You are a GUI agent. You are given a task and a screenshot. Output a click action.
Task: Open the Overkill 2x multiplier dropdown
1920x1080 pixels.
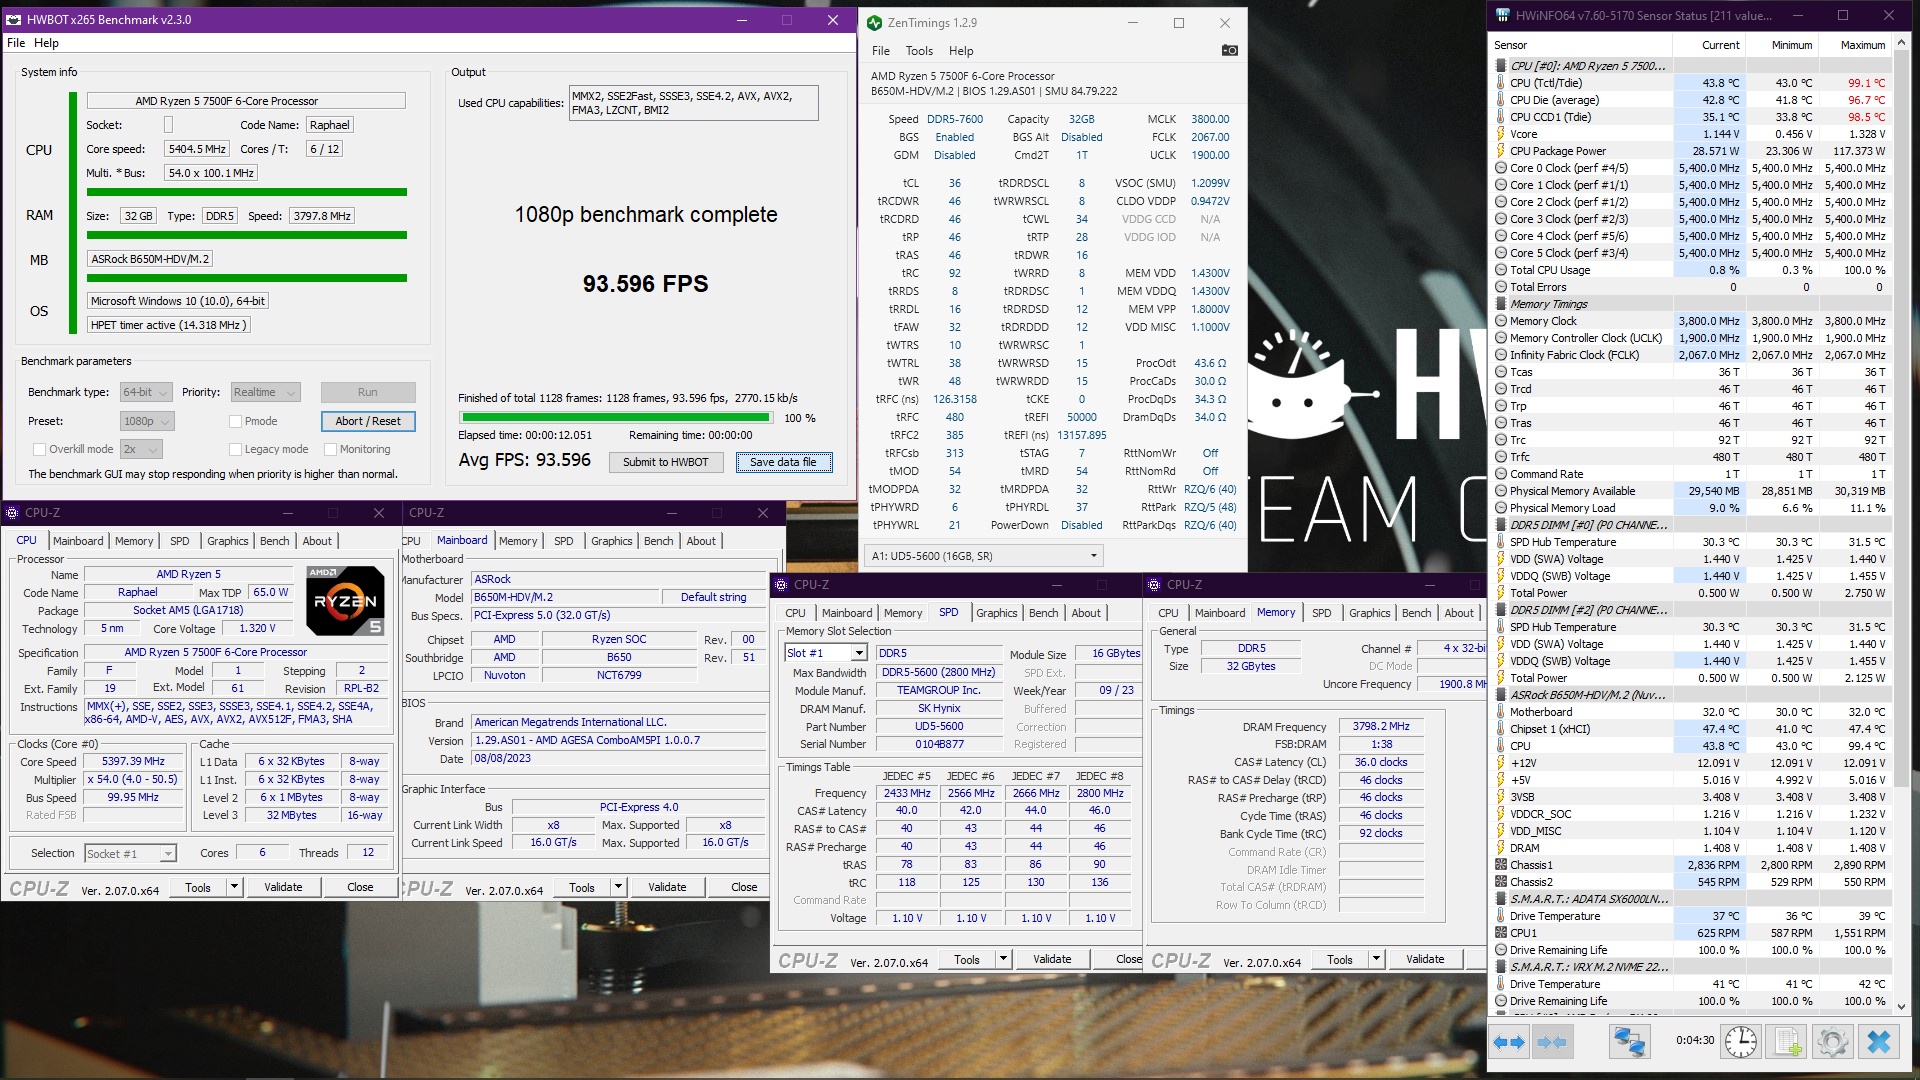(141, 449)
